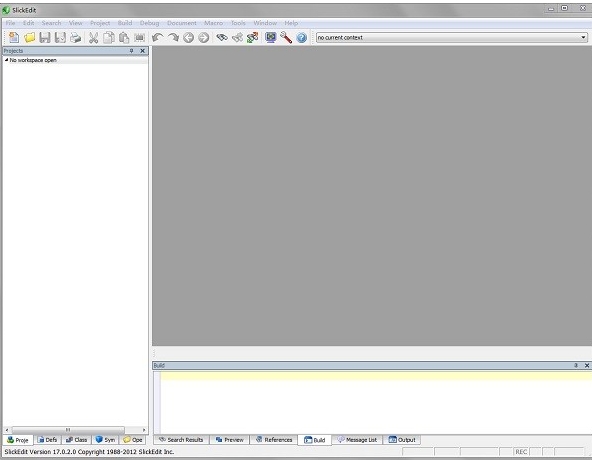
Task: Switch to the Search Results tab
Action: (181, 440)
